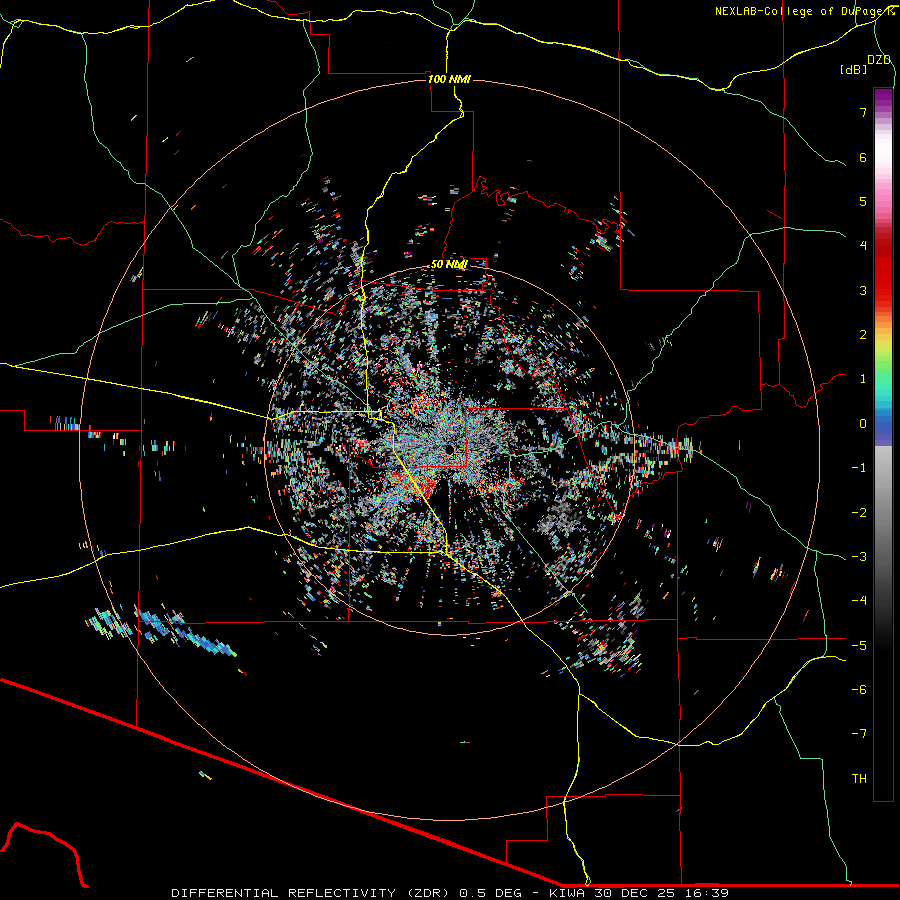Screen dimensions: 900x900
Task: Click the 16:39 timestamp in caption
Action: [707, 893]
